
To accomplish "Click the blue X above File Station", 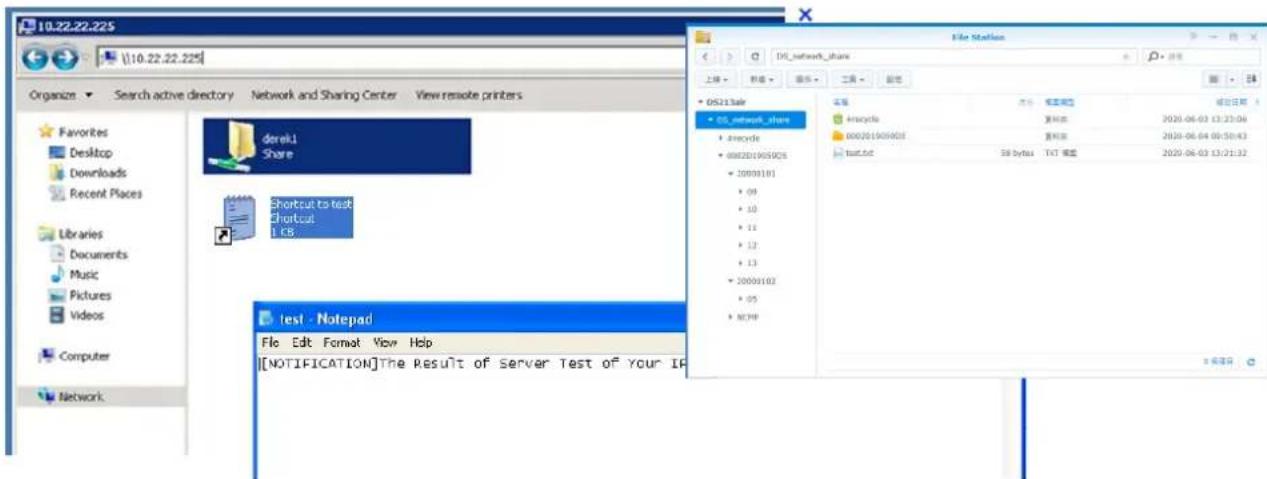I will click(x=805, y=14).
